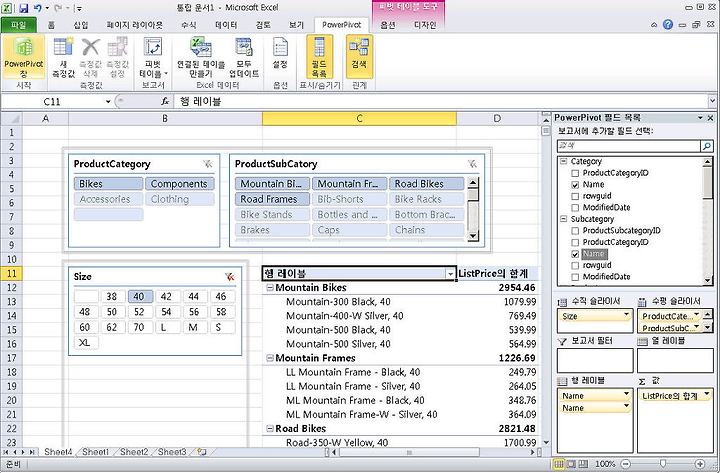Select column D header

pyautogui.click(x=497, y=118)
